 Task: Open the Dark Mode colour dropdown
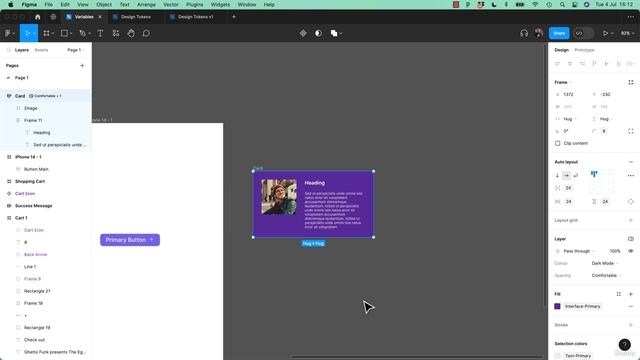(x=604, y=263)
